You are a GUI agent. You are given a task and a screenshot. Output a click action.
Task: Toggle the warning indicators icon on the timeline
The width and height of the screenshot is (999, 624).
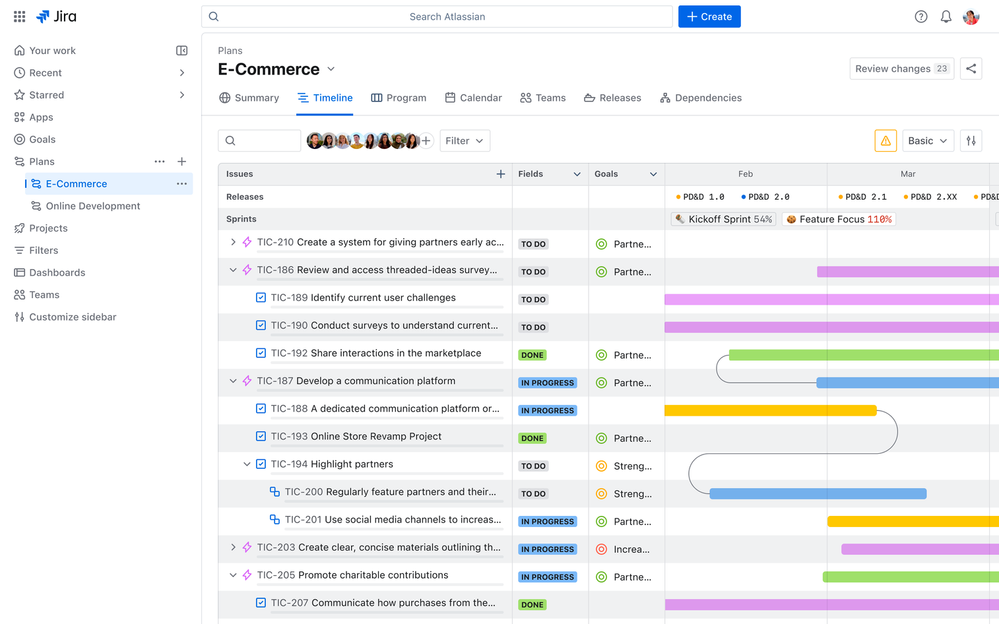(x=885, y=140)
